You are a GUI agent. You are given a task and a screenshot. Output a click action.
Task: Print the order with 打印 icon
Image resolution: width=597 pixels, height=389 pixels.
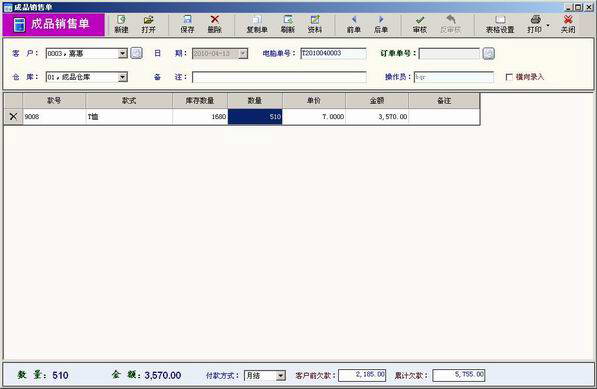tap(535, 24)
